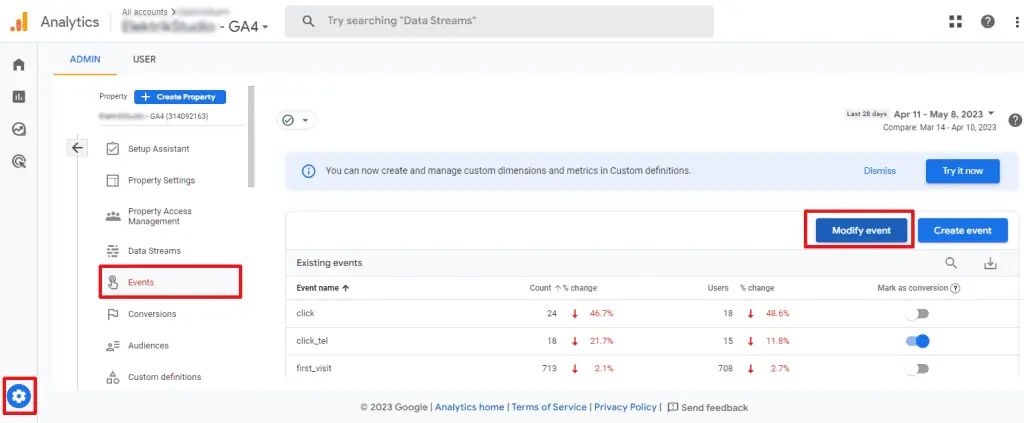Select Data Streams in admin menu
1024x423 pixels.
[x=154, y=250]
